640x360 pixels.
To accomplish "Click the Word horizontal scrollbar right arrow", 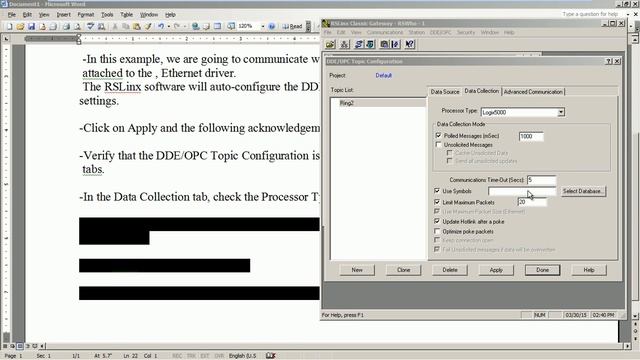I will pyautogui.click(x=628, y=346).
